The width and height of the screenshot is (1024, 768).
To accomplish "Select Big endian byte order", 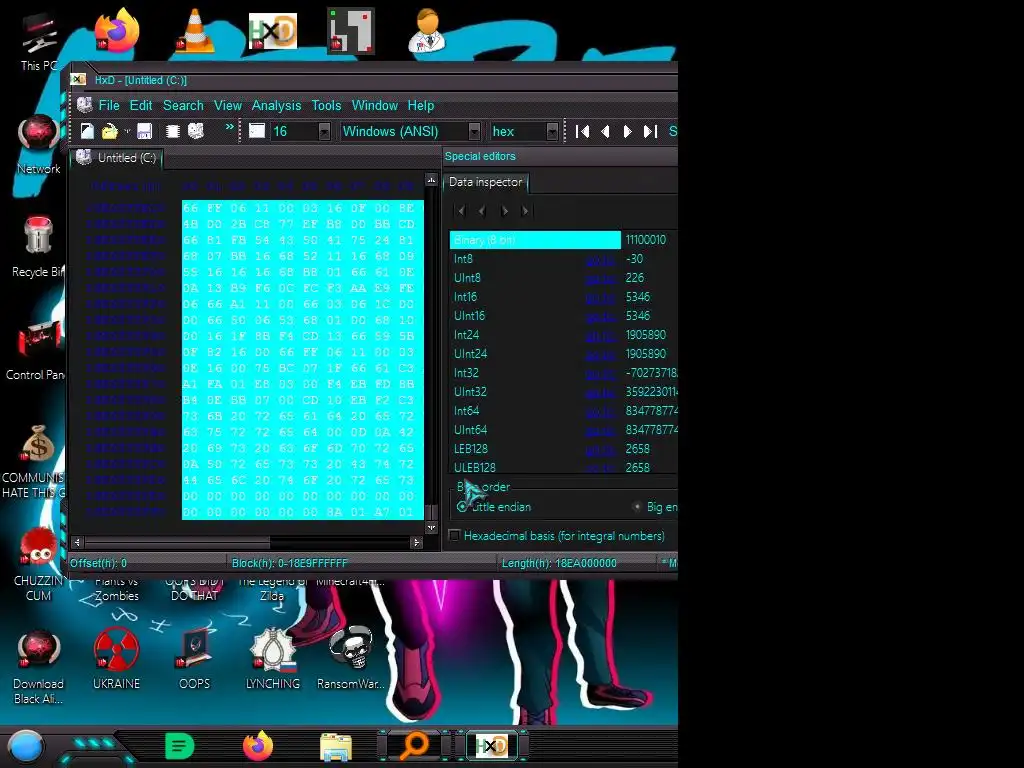I will pos(654,507).
